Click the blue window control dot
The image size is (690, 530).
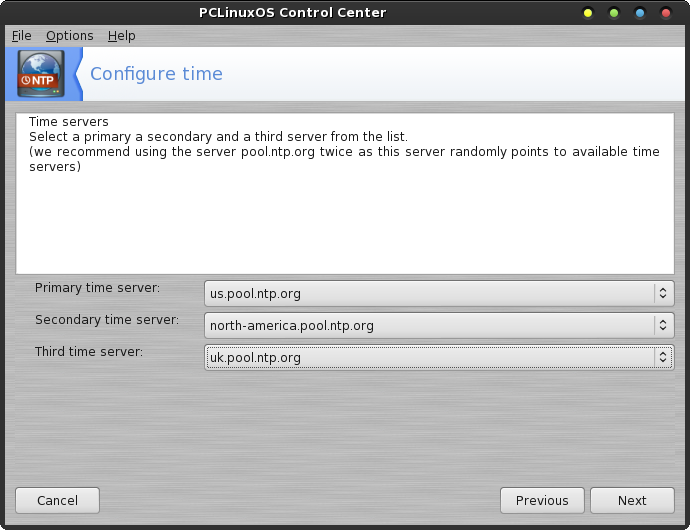(x=640, y=13)
